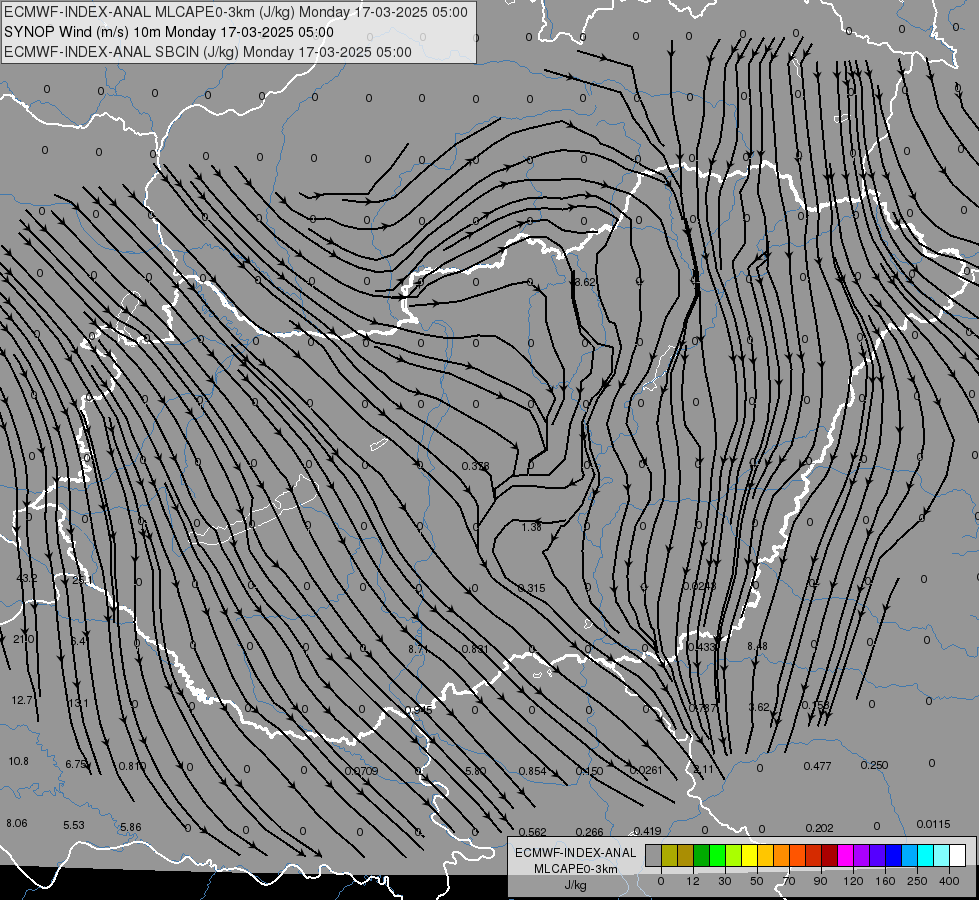Click the 43.2 value on map
This screenshot has width=979, height=900.
(x=27, y=578)
